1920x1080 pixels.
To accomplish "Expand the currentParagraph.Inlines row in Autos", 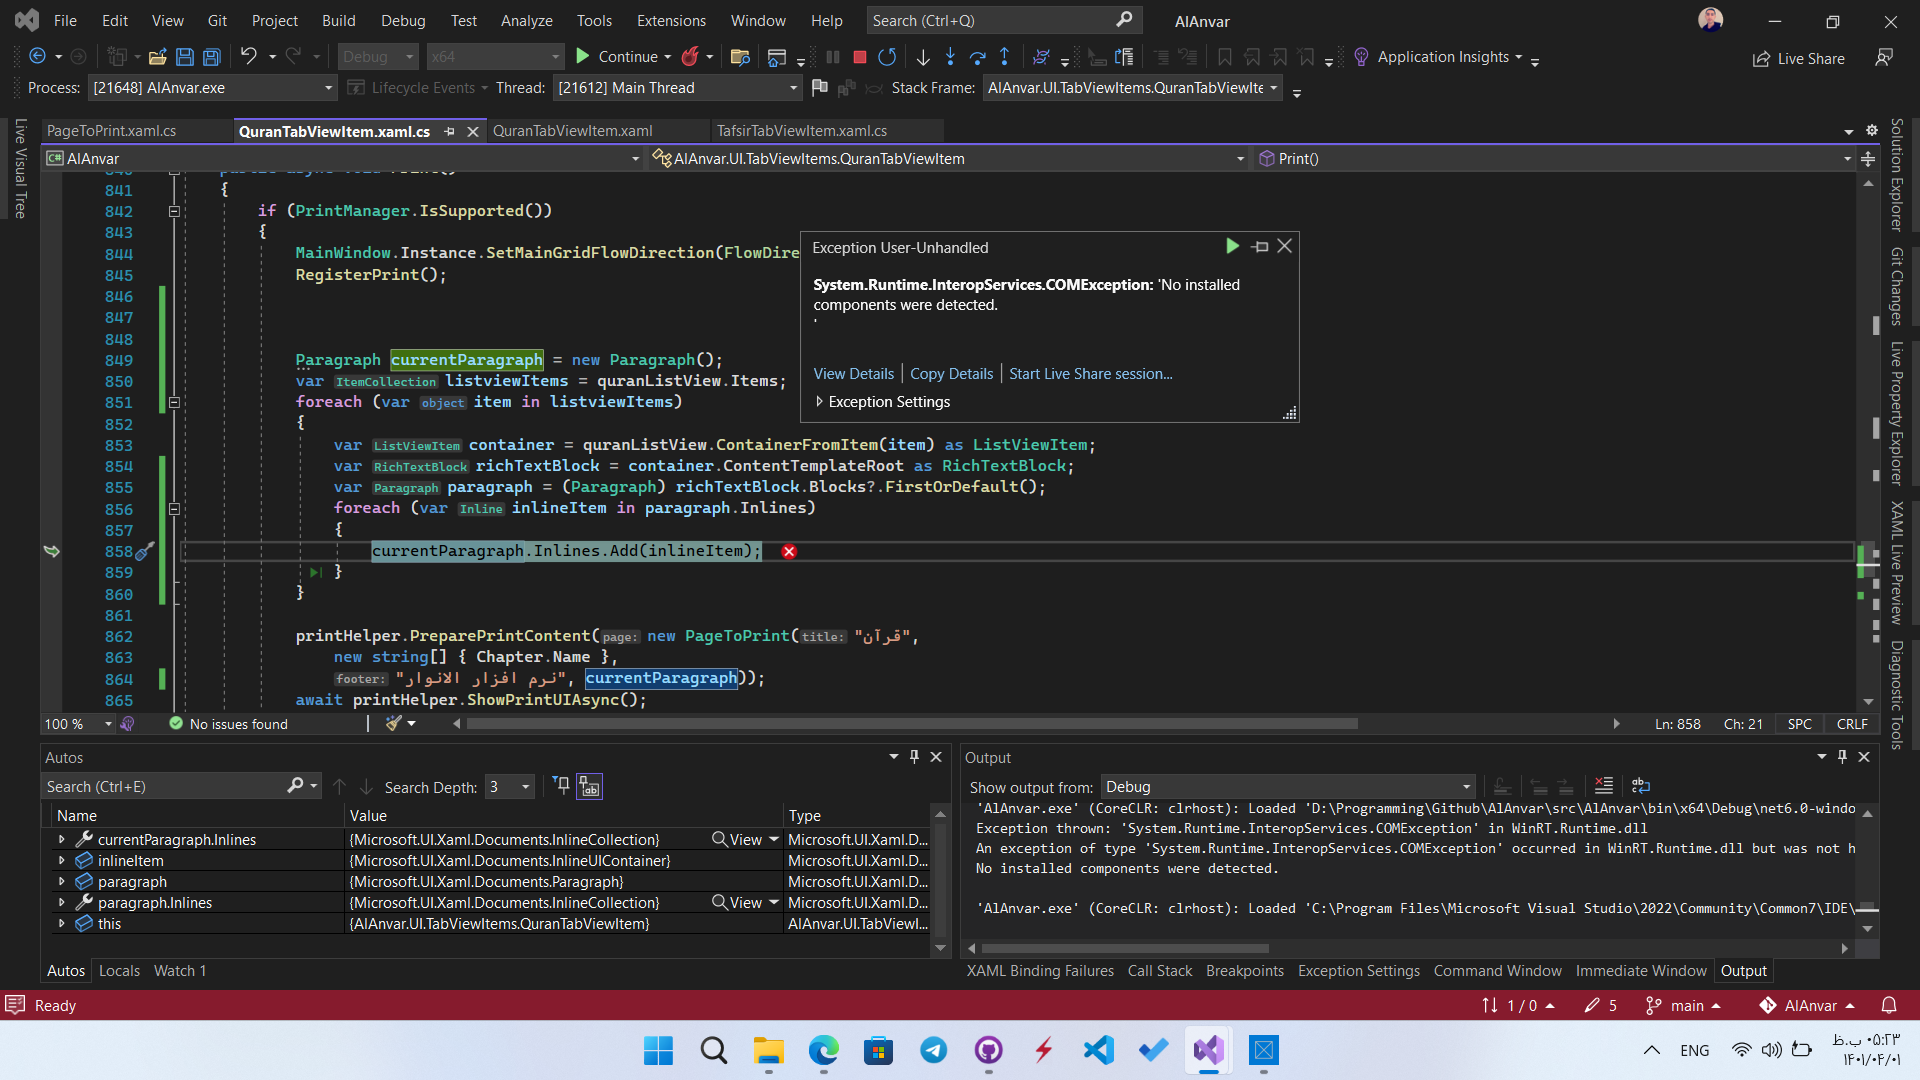I will pyautogui.click(x=61, y=839).
